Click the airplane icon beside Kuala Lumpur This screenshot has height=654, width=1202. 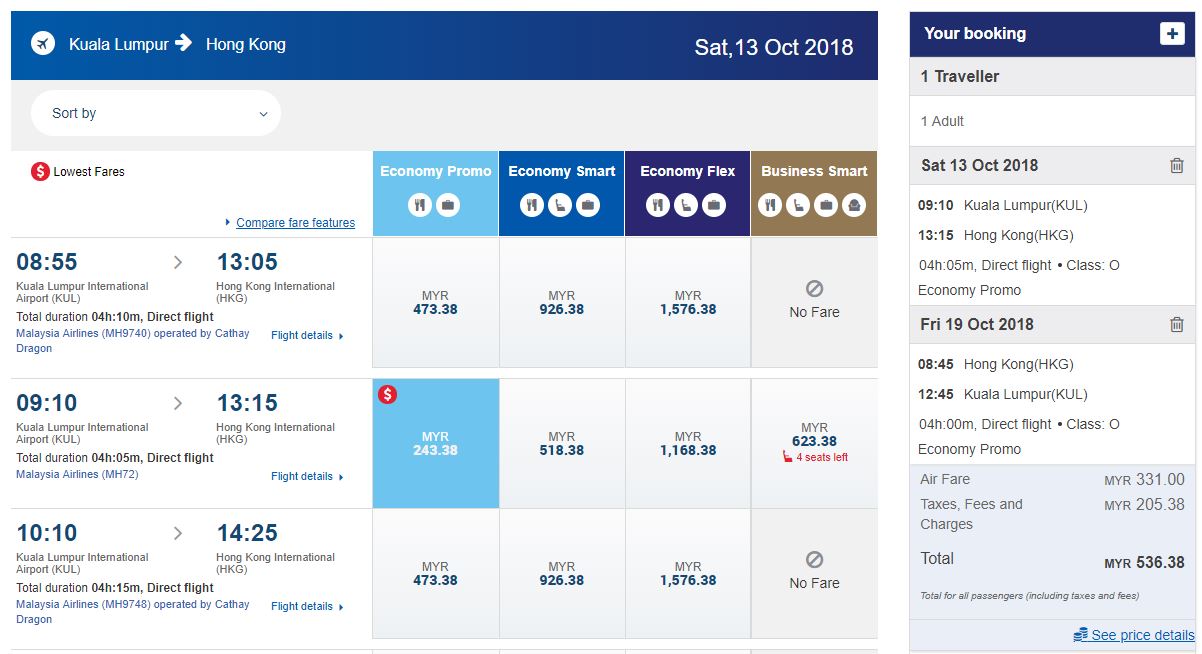43,44
